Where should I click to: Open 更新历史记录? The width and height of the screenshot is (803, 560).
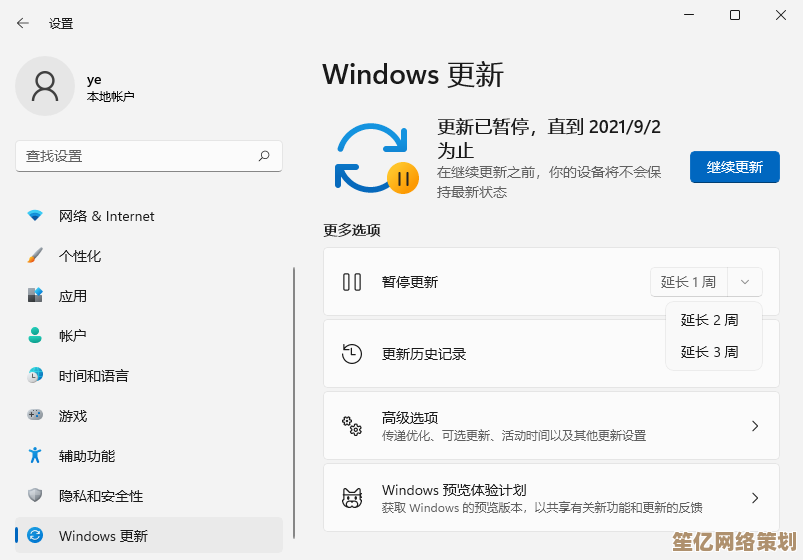point(551,354)
